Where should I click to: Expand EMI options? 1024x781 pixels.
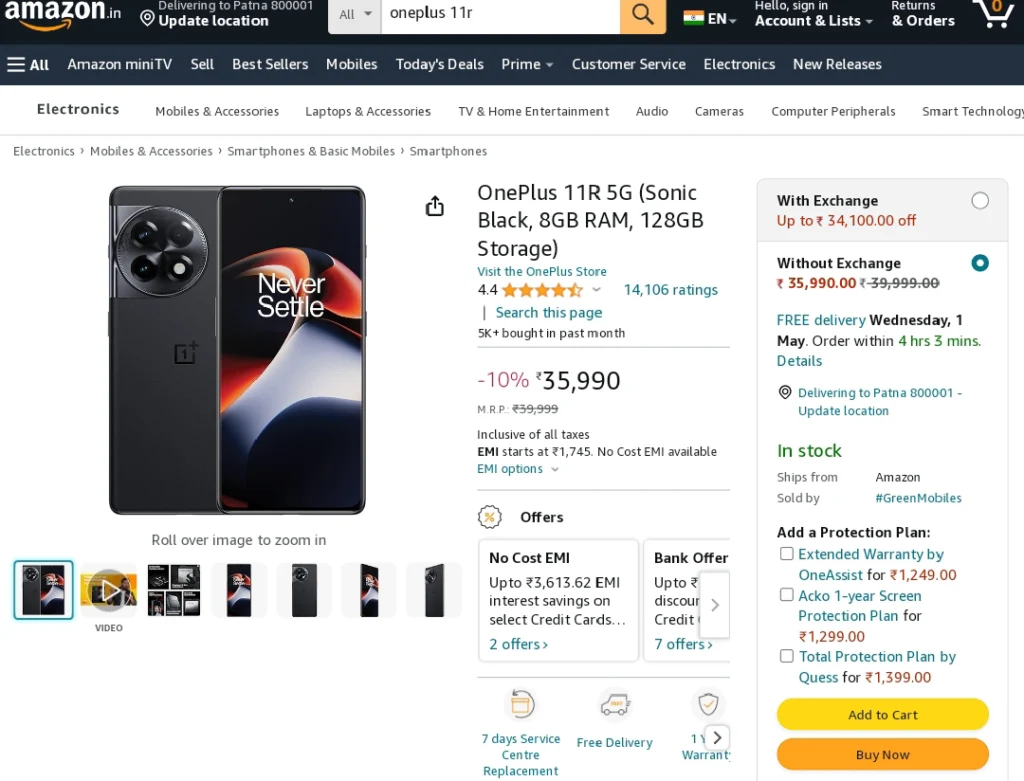tap(518, 469)
